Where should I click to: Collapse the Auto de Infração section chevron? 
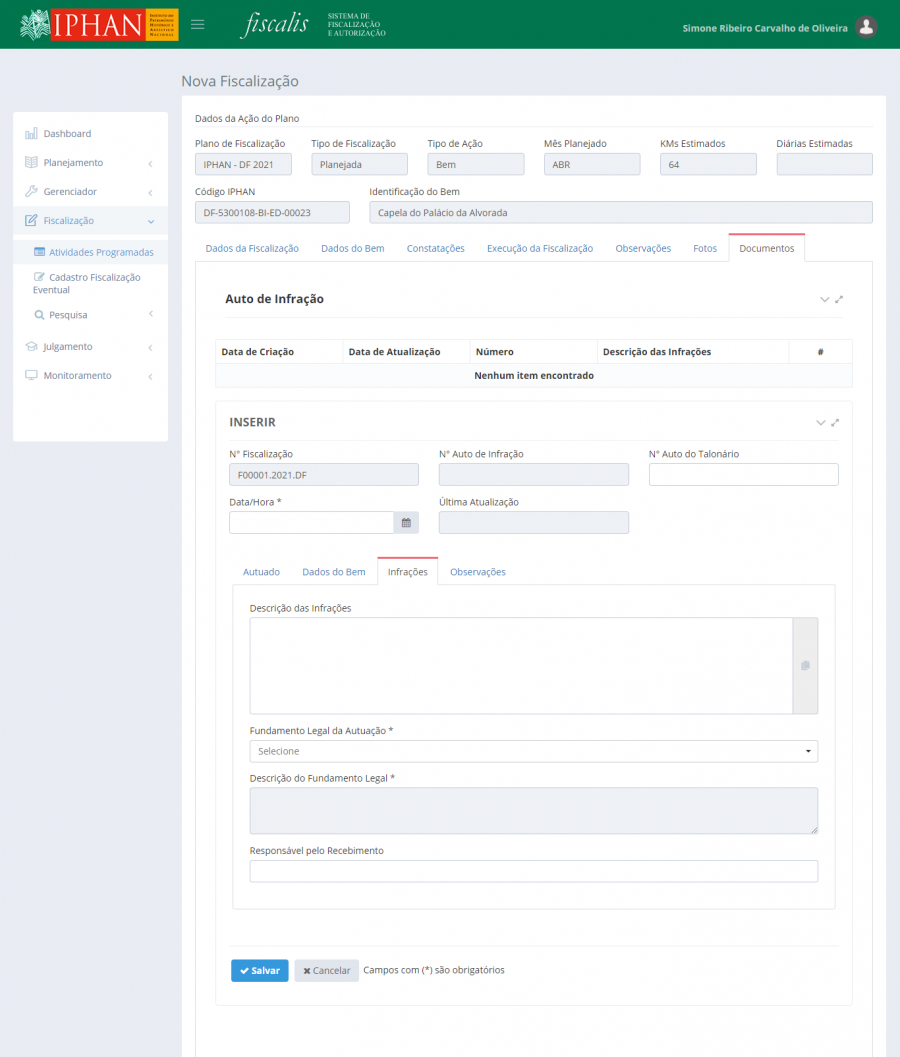point(824,299)
